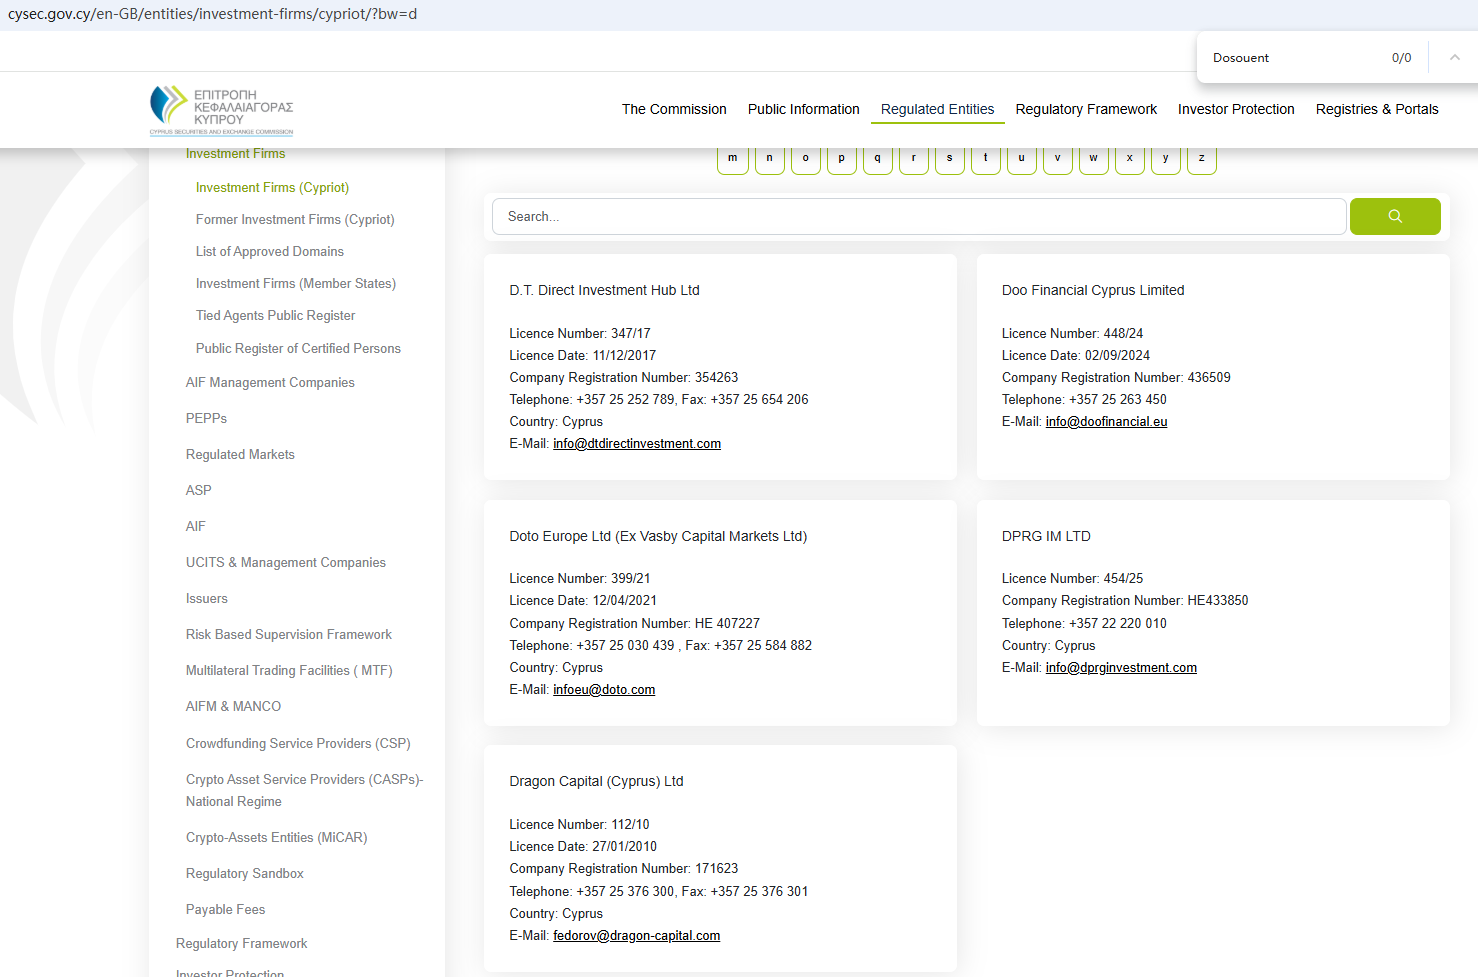The height and width of the screenshot is (977, 1478).
Task: Filter entities by letter 'm'
Action: [732, 159]
